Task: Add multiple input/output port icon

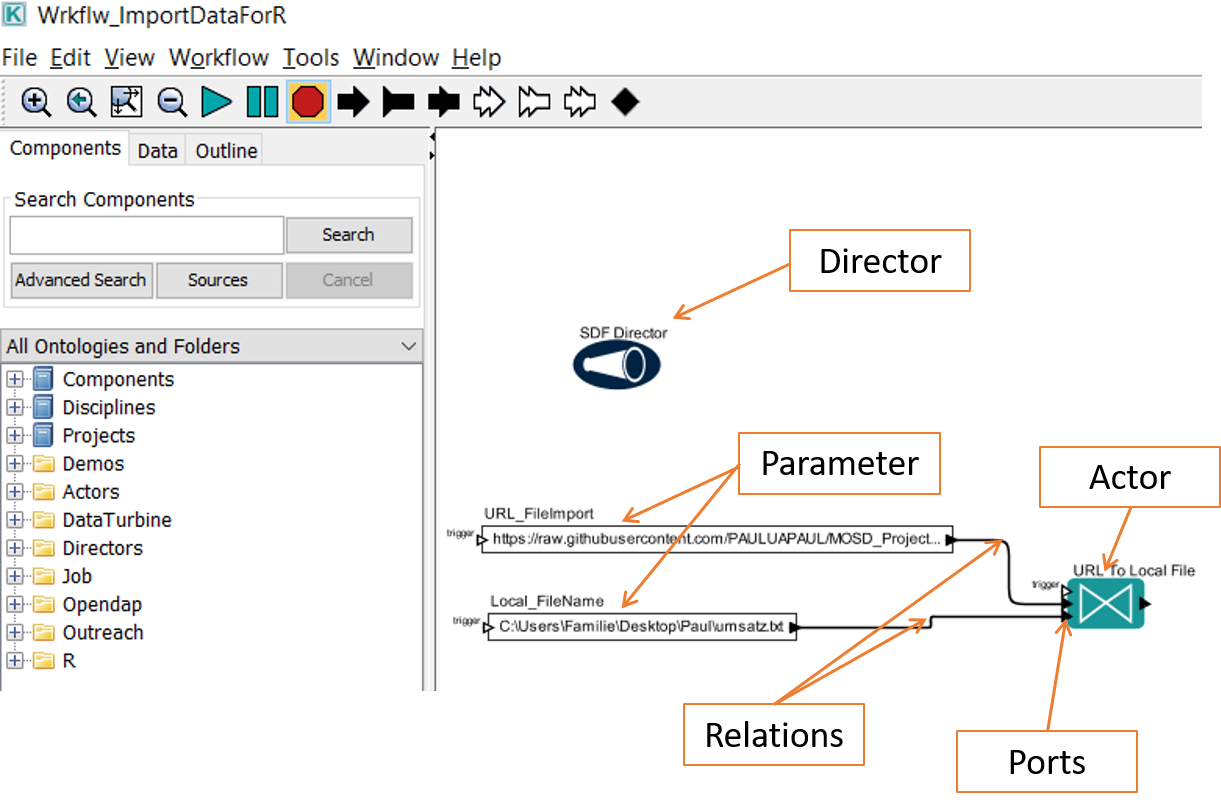Action: [580, 102]
